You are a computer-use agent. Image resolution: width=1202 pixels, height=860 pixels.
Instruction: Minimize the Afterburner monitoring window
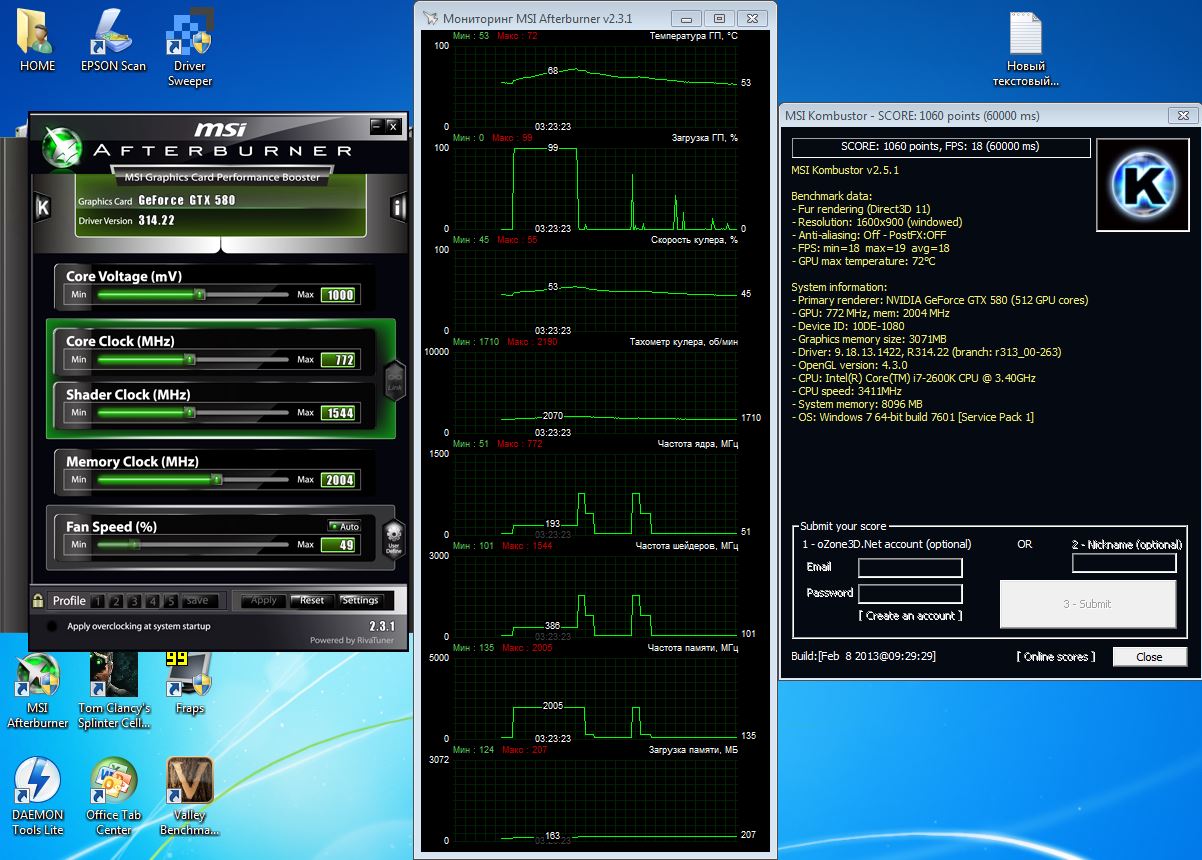click(x=685, y=18)
